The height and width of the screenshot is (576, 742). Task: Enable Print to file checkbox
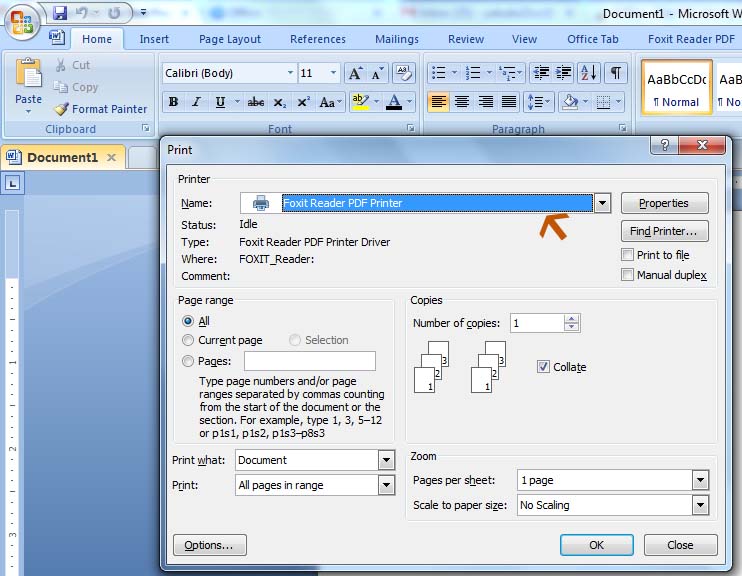tap(627, 255)
